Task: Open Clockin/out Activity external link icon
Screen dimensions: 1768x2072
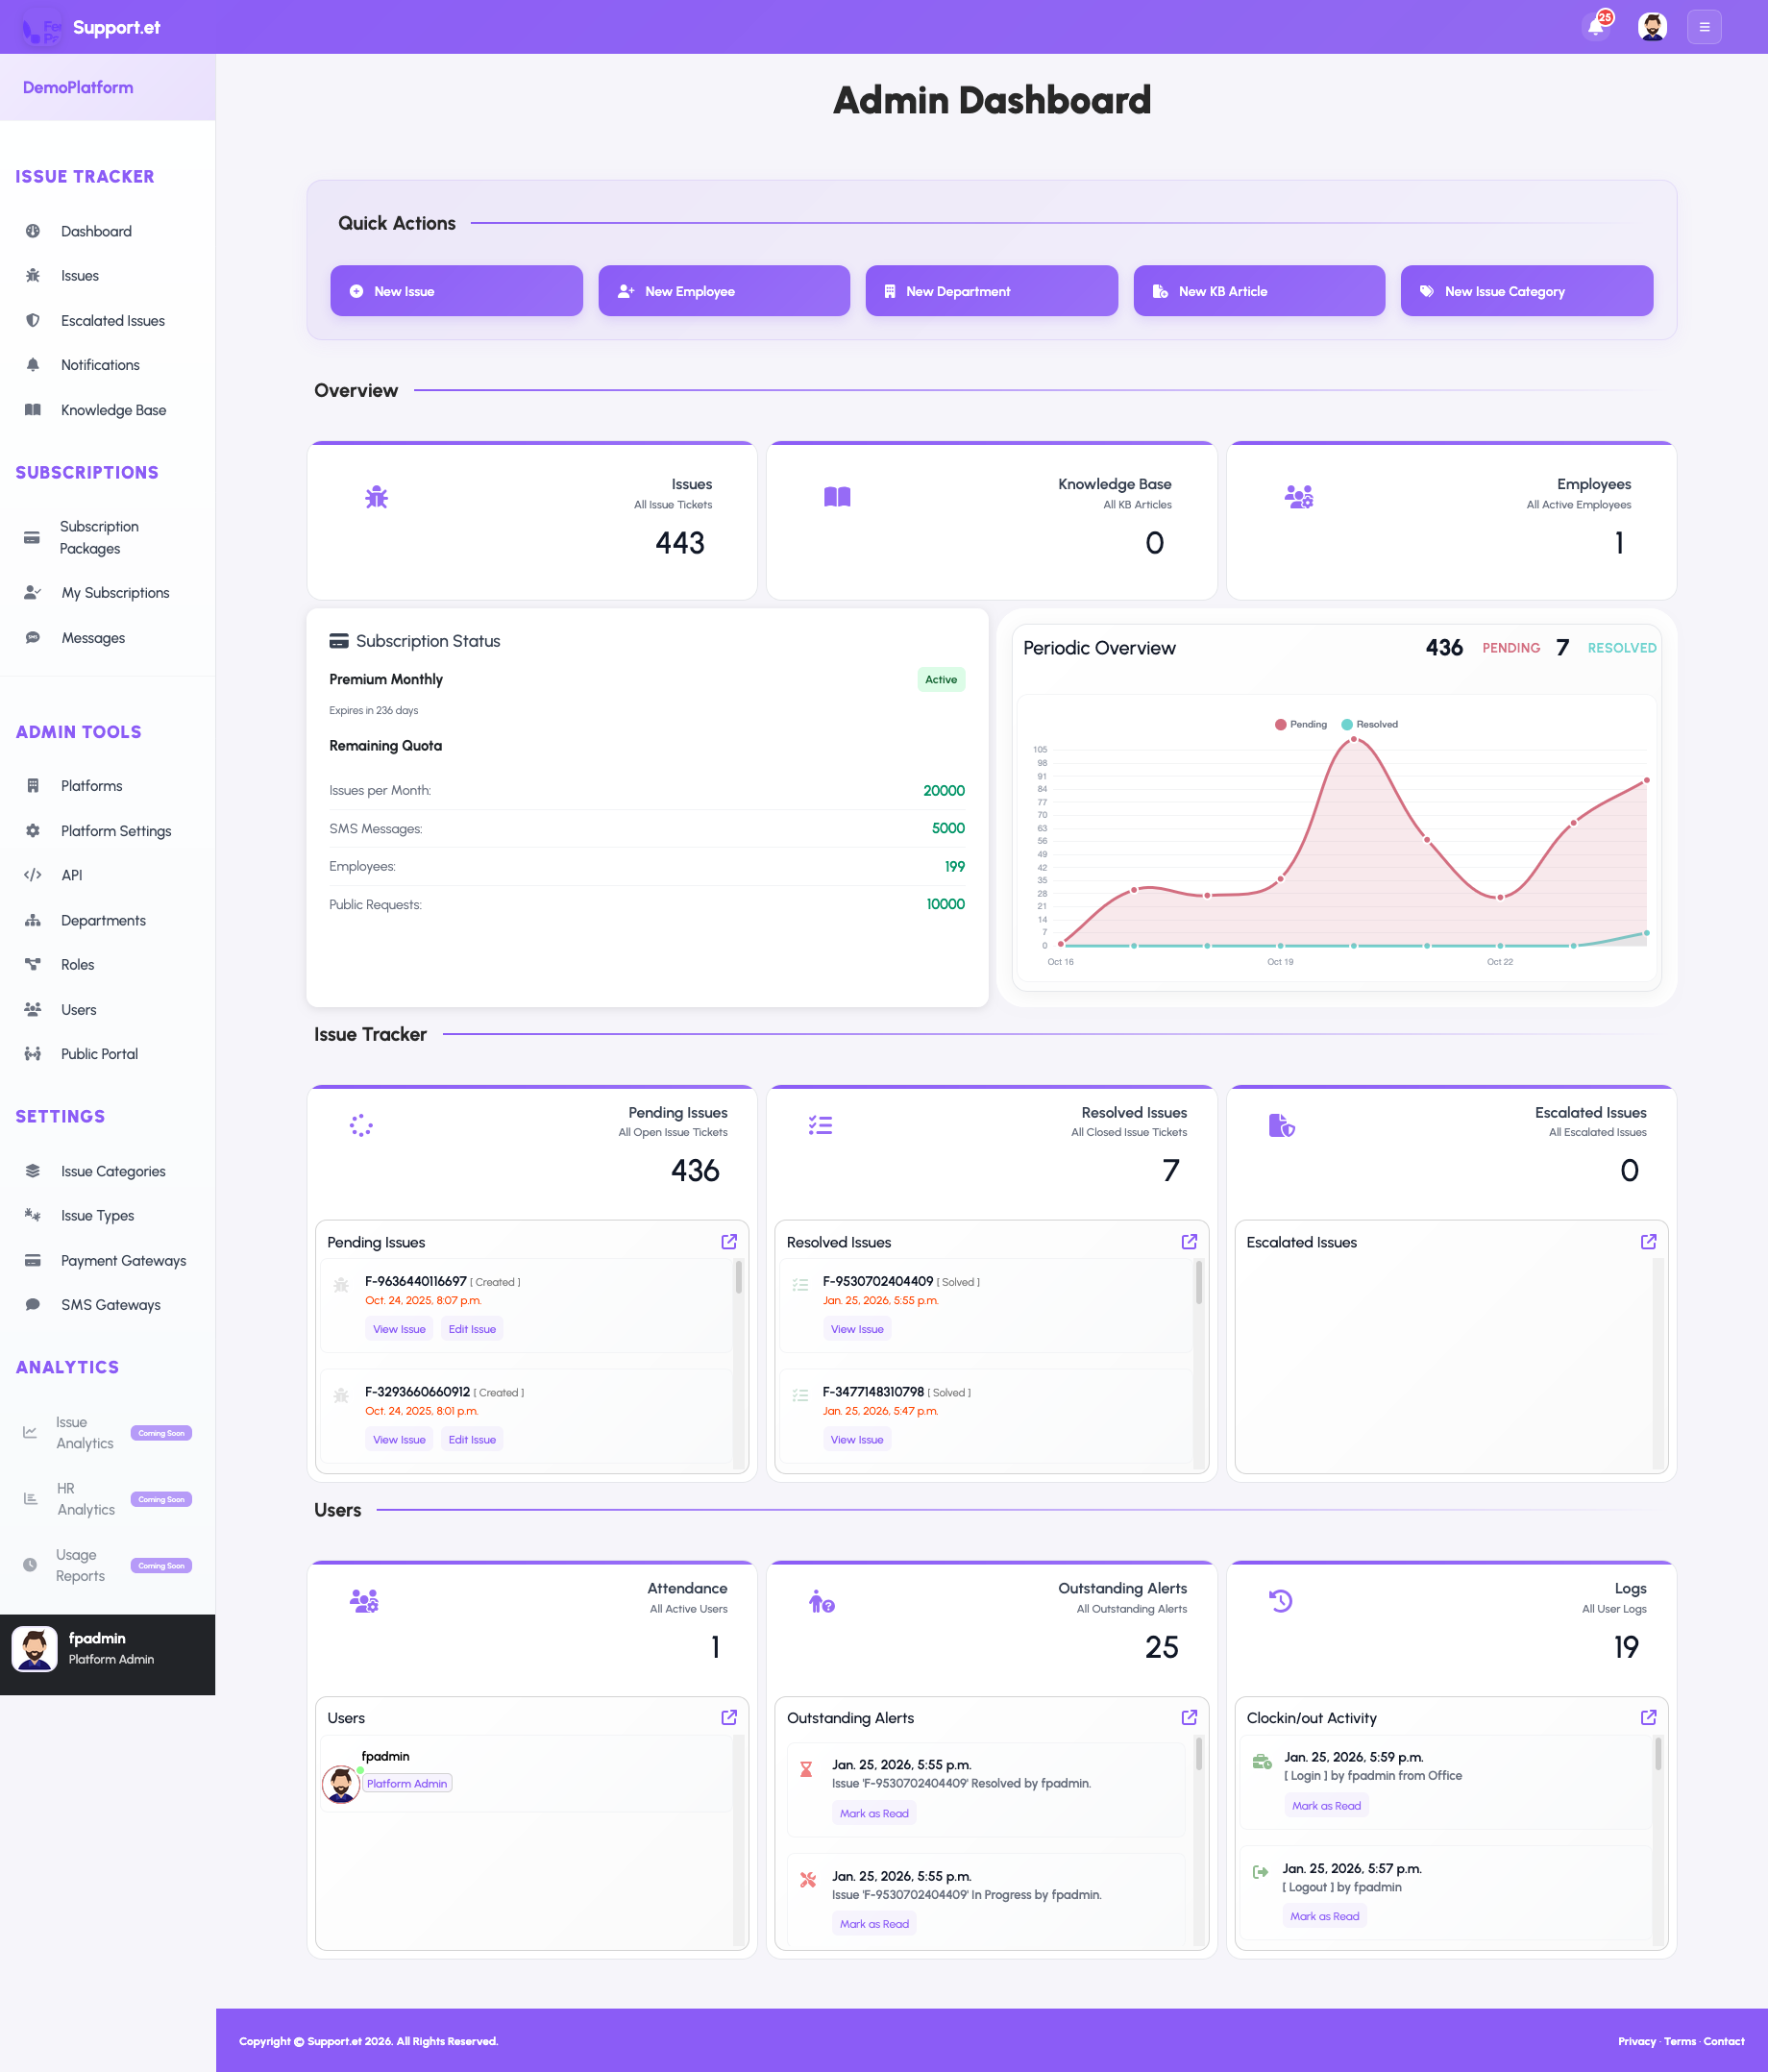Action: click(1648, 1717)
